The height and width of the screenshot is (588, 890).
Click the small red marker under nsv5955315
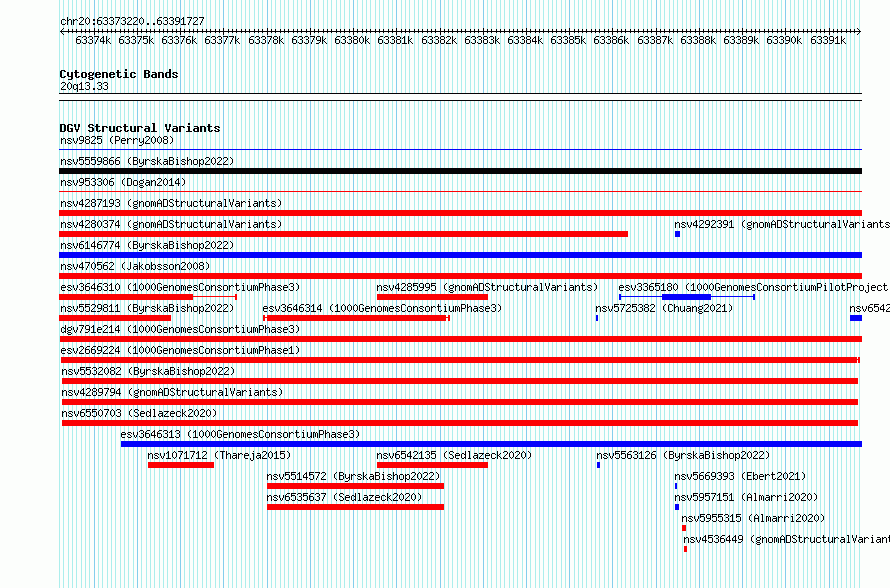pos(684,528)
